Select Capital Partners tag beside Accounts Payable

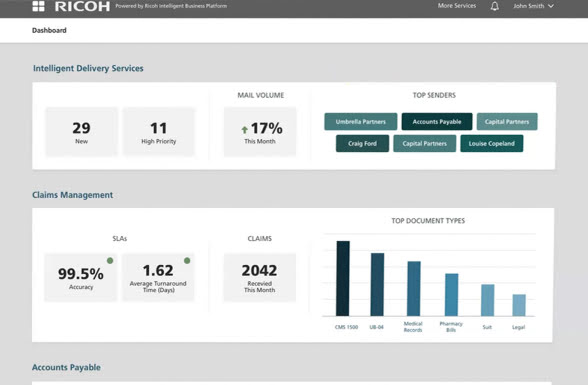pos(507,121)
